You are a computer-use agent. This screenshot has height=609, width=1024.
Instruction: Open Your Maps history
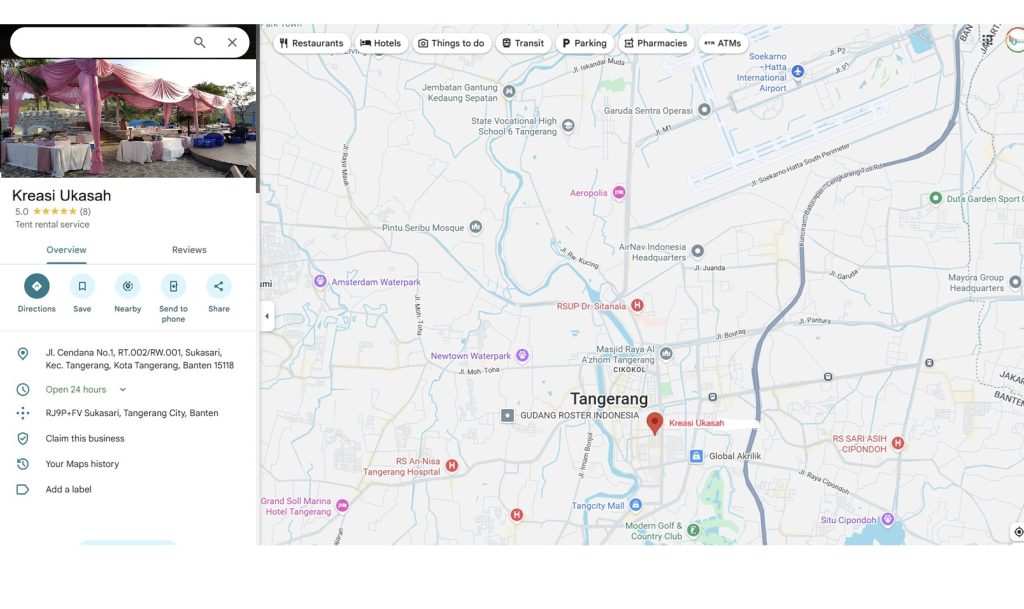pos(82,464)
